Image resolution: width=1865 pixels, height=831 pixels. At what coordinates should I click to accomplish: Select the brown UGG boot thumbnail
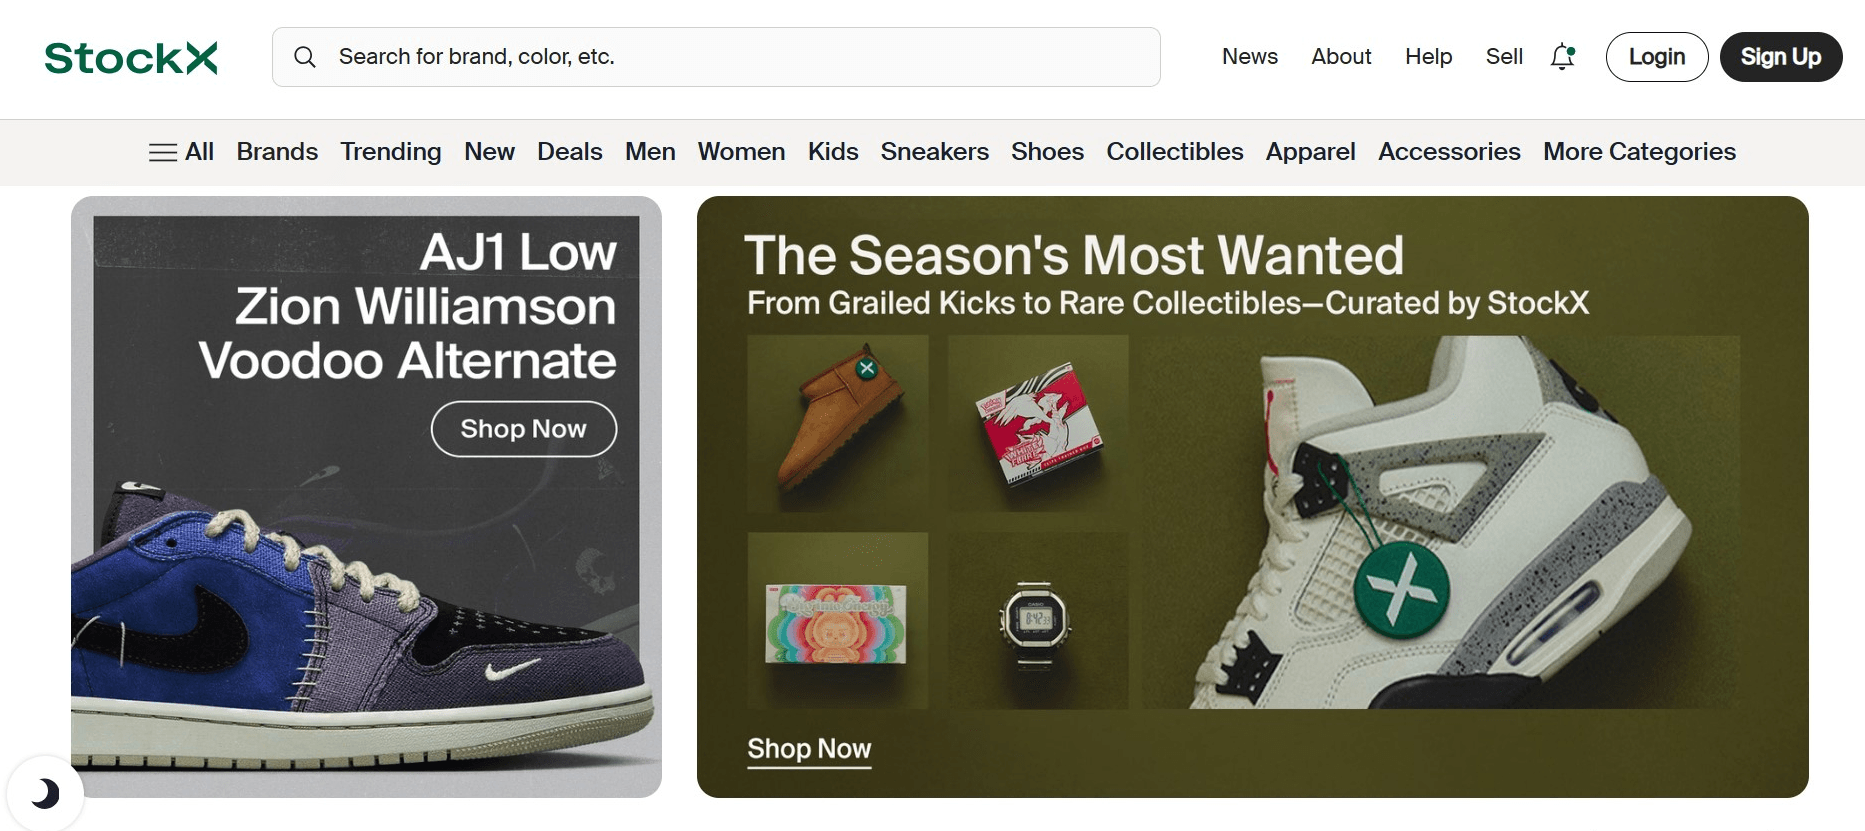tap(838, 424)
